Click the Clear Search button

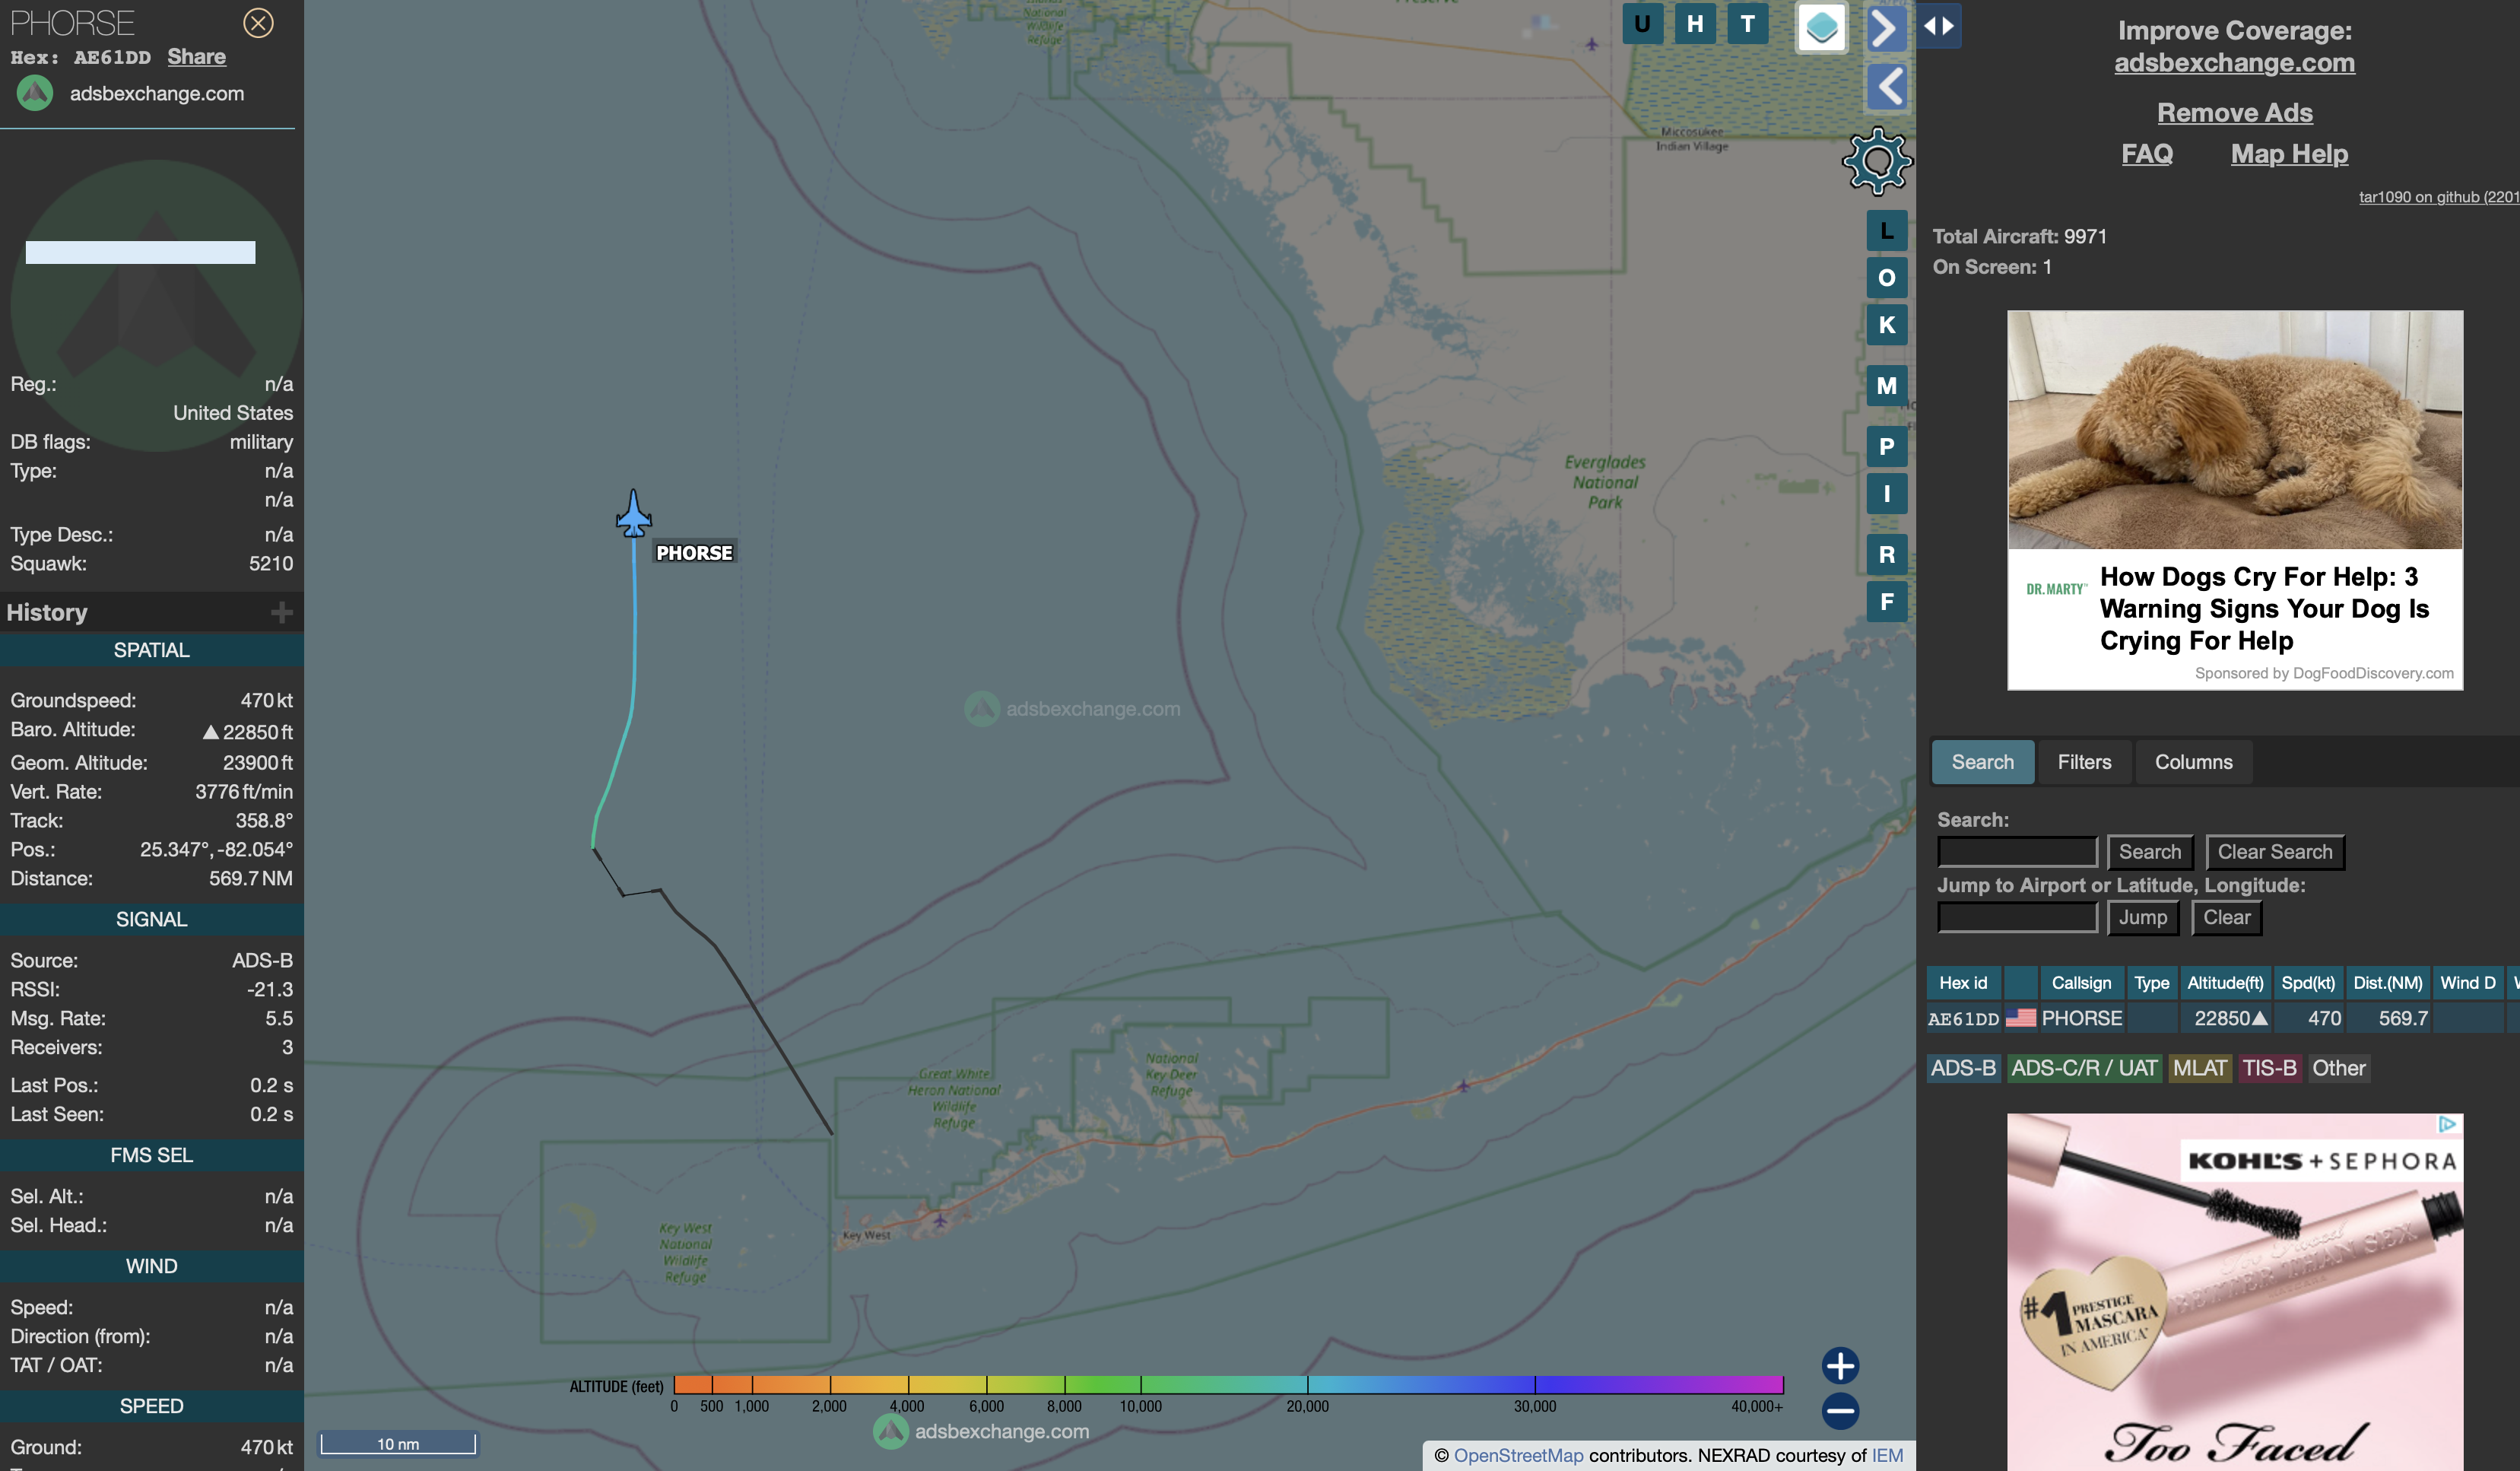pos(2275,852)
